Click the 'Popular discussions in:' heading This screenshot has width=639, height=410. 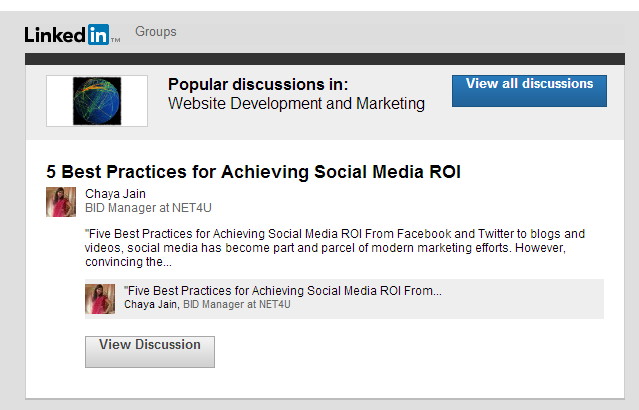tap(258, 85)
